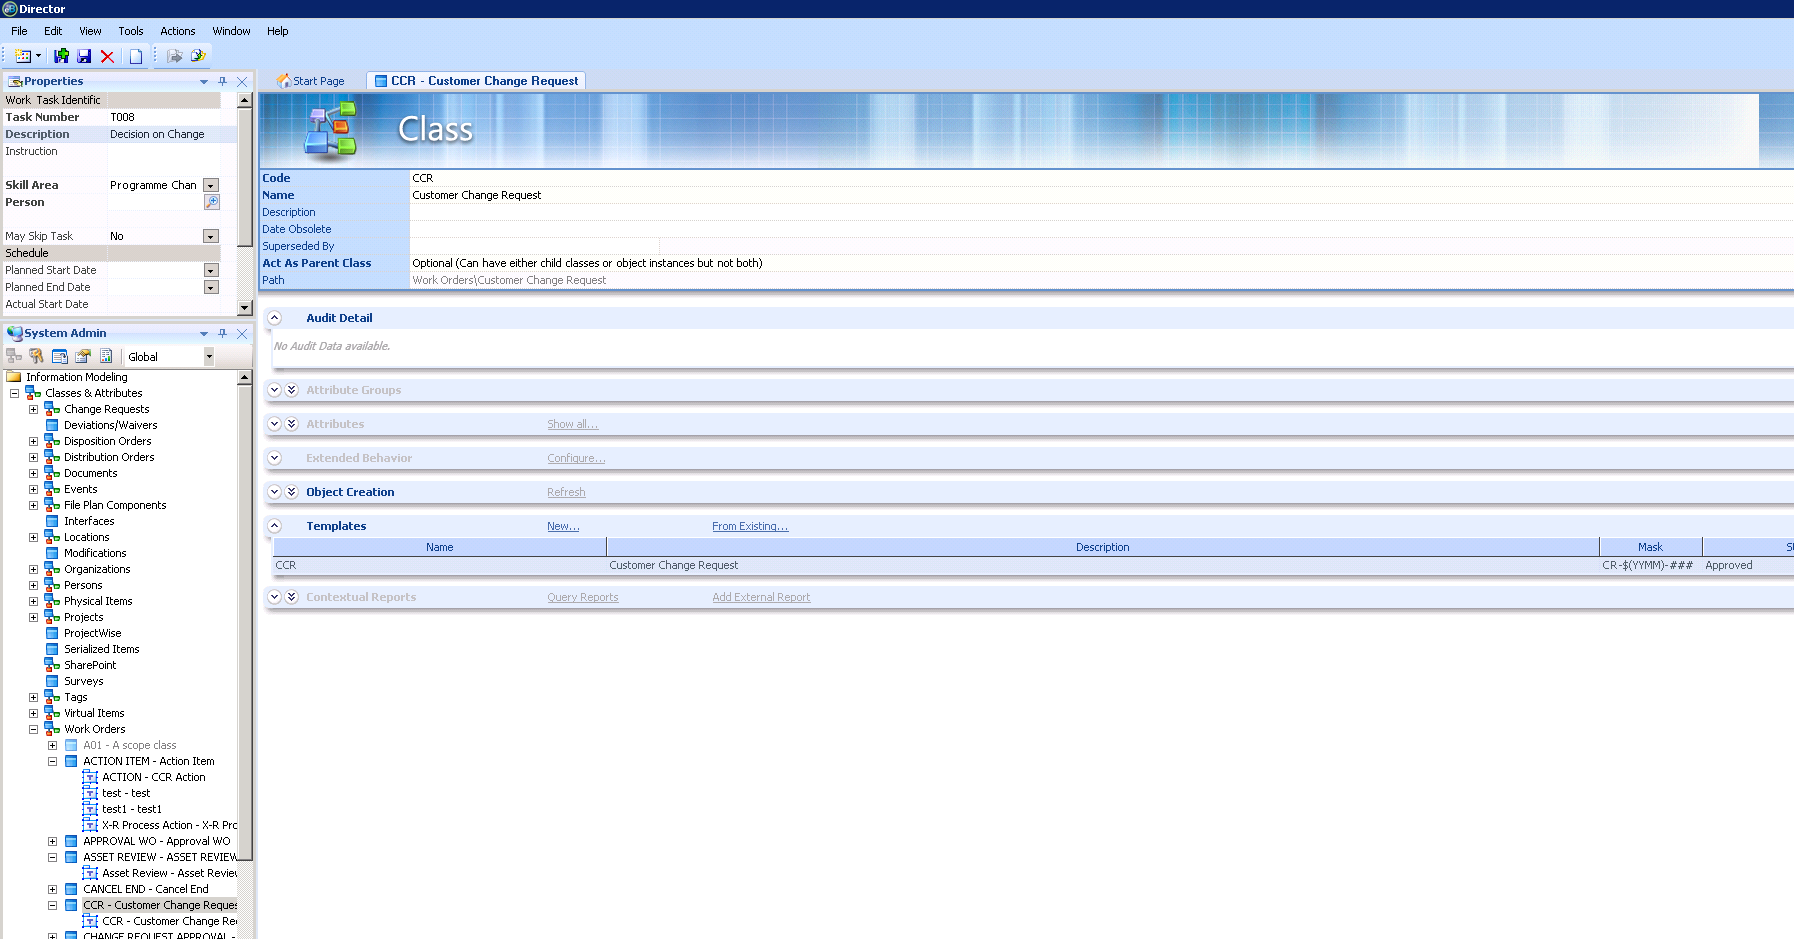Close the System Admin panel
The width and height of the screenshot is (1794, 939).
(242, 333)
